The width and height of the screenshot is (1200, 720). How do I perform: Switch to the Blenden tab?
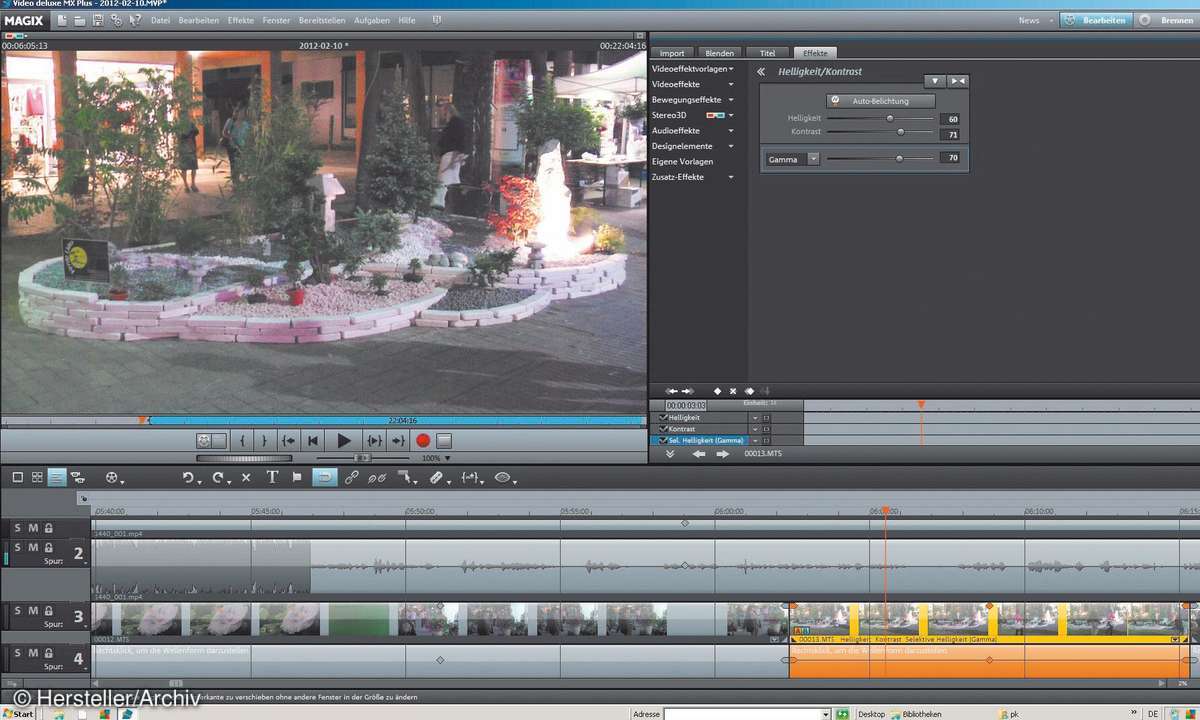tap(719, 53)
